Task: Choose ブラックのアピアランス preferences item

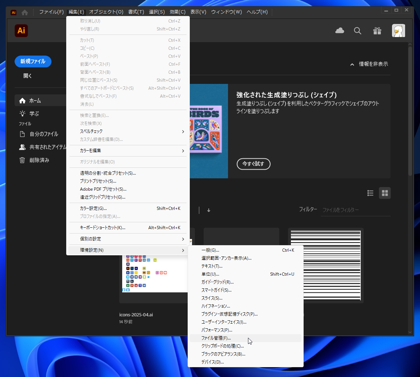Action: click(246, 354)
